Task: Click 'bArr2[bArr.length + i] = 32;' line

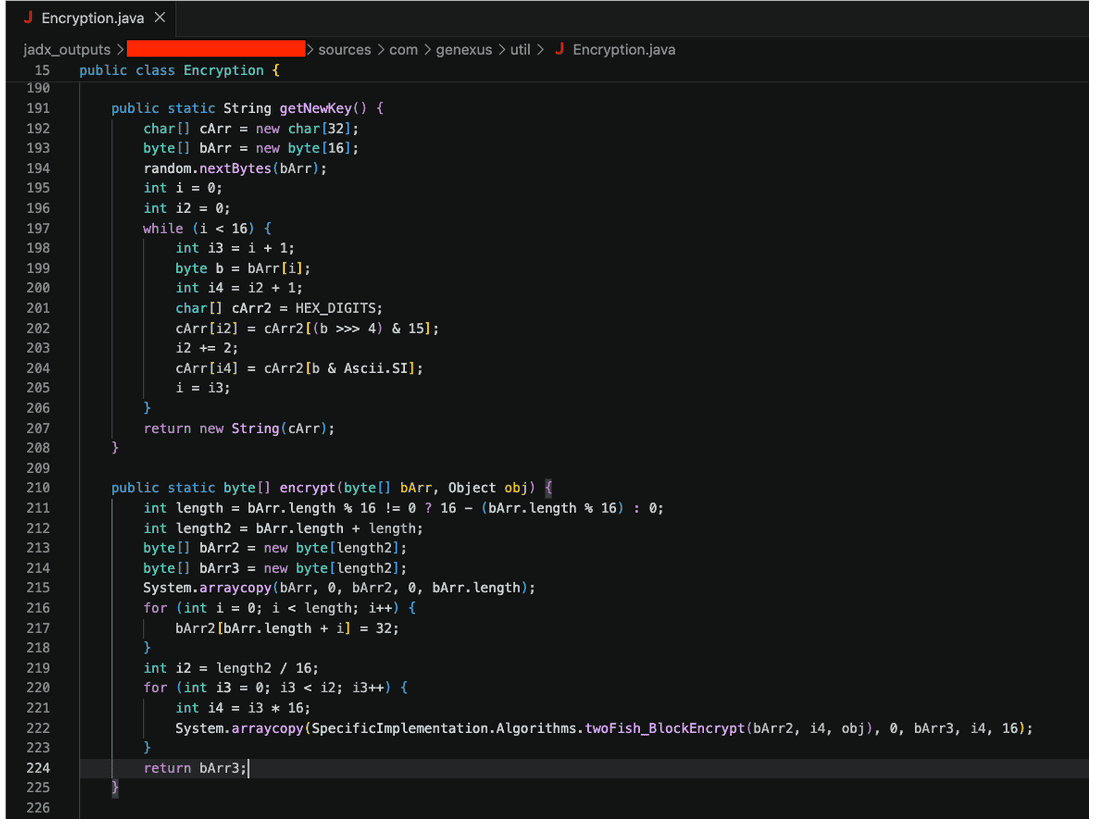Action: (287, 628)
